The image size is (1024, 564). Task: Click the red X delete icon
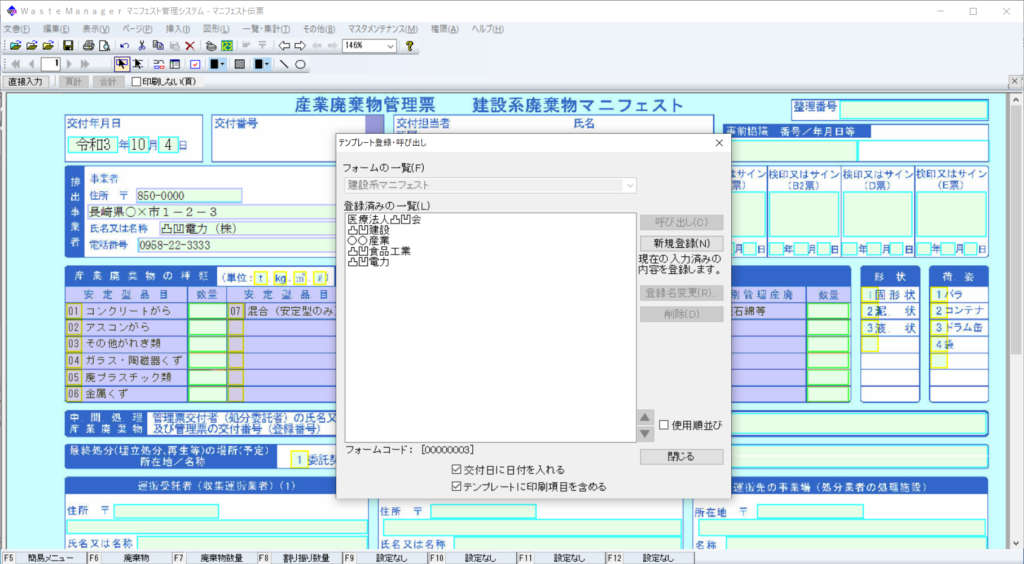pos(189,46)
